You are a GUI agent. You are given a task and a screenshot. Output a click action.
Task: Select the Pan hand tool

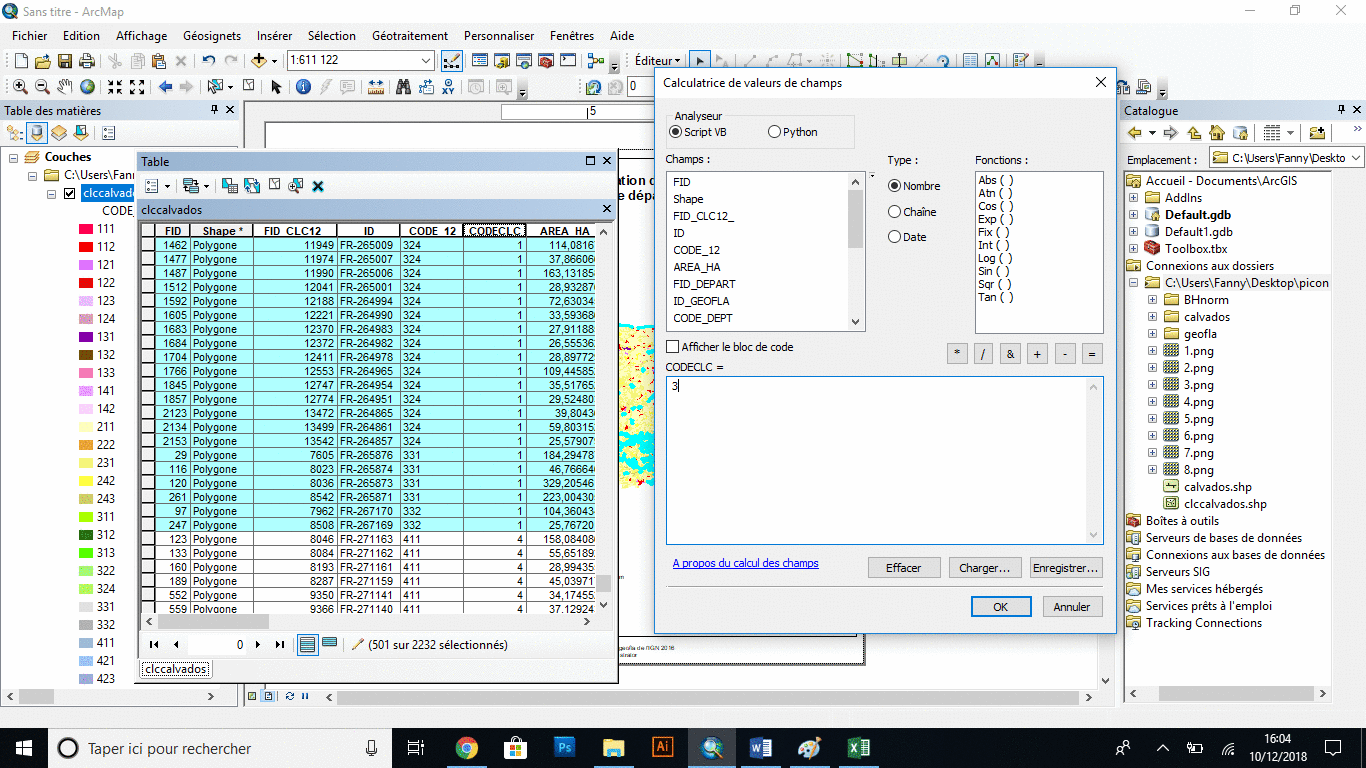click(65, 87)
